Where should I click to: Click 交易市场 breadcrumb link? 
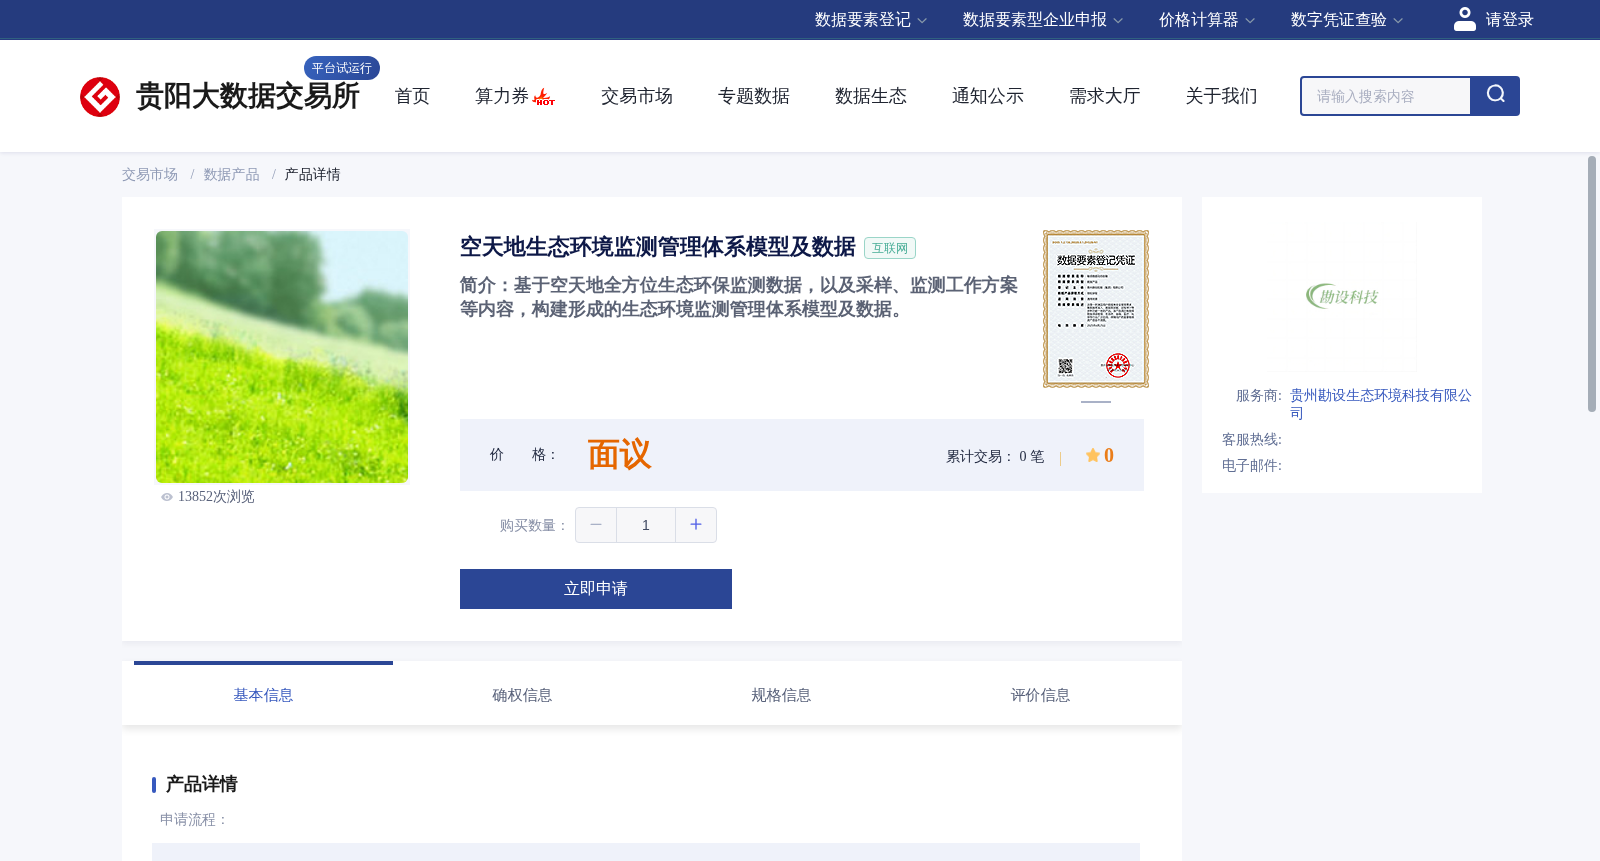pos(150,175)
